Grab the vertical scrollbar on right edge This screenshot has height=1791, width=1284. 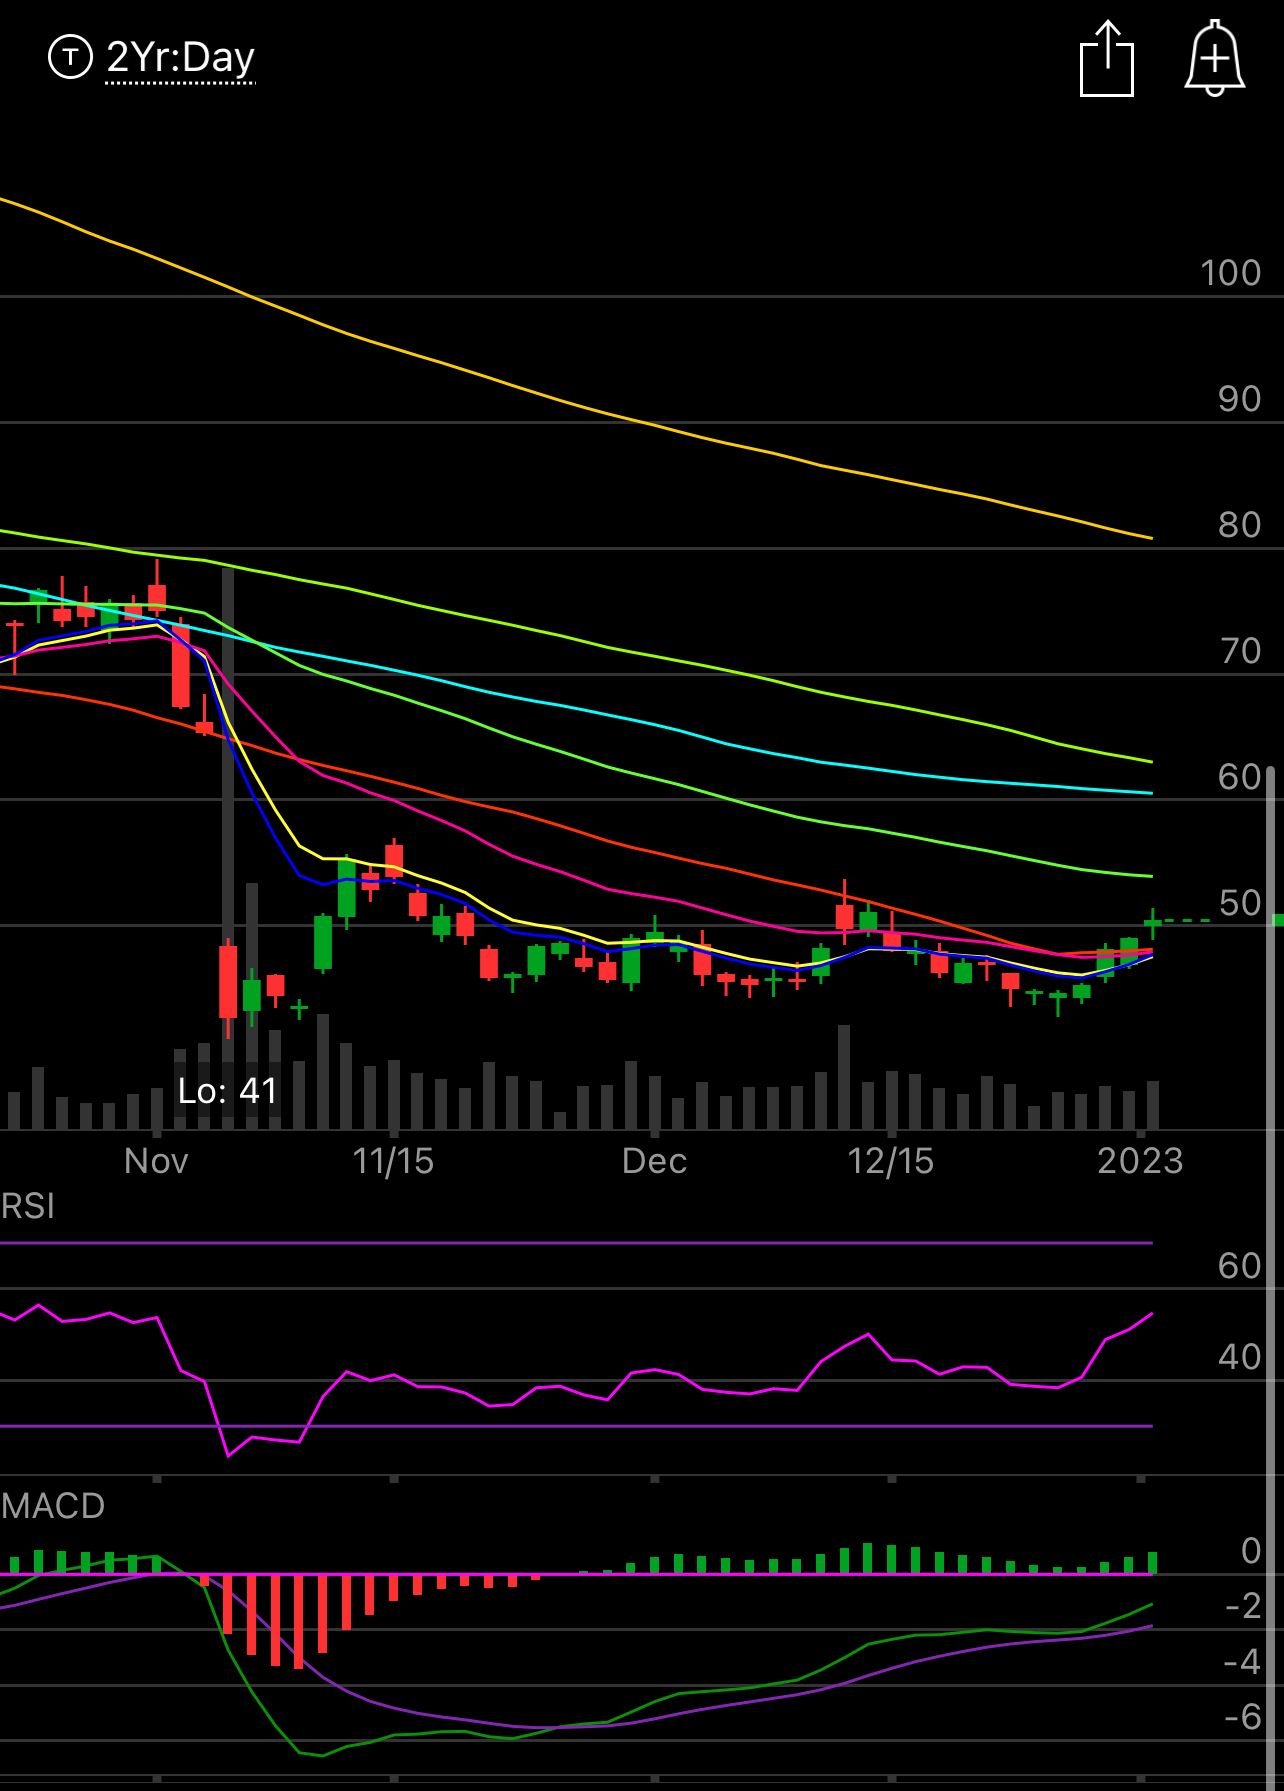pos(1270,1278)
